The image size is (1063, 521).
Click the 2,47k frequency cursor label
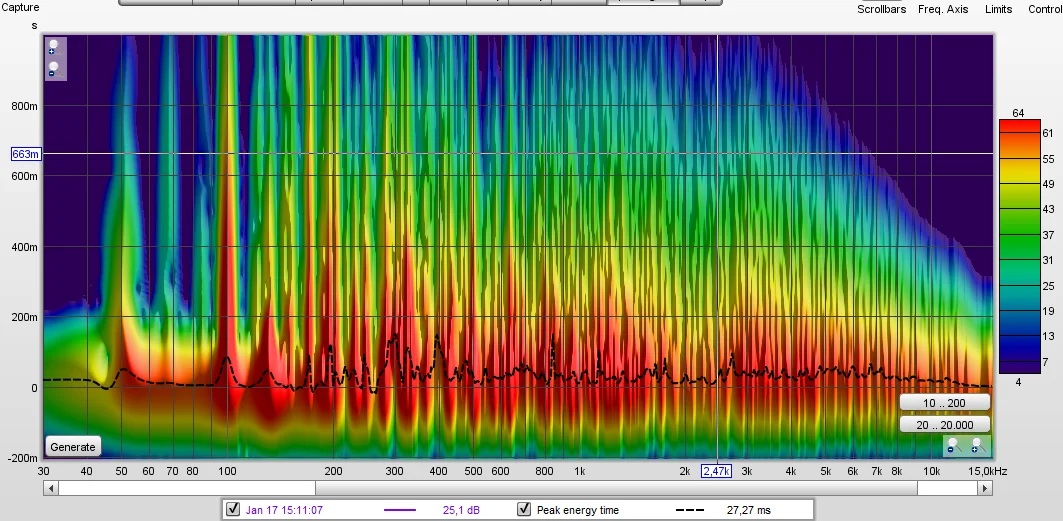[717, 472]
